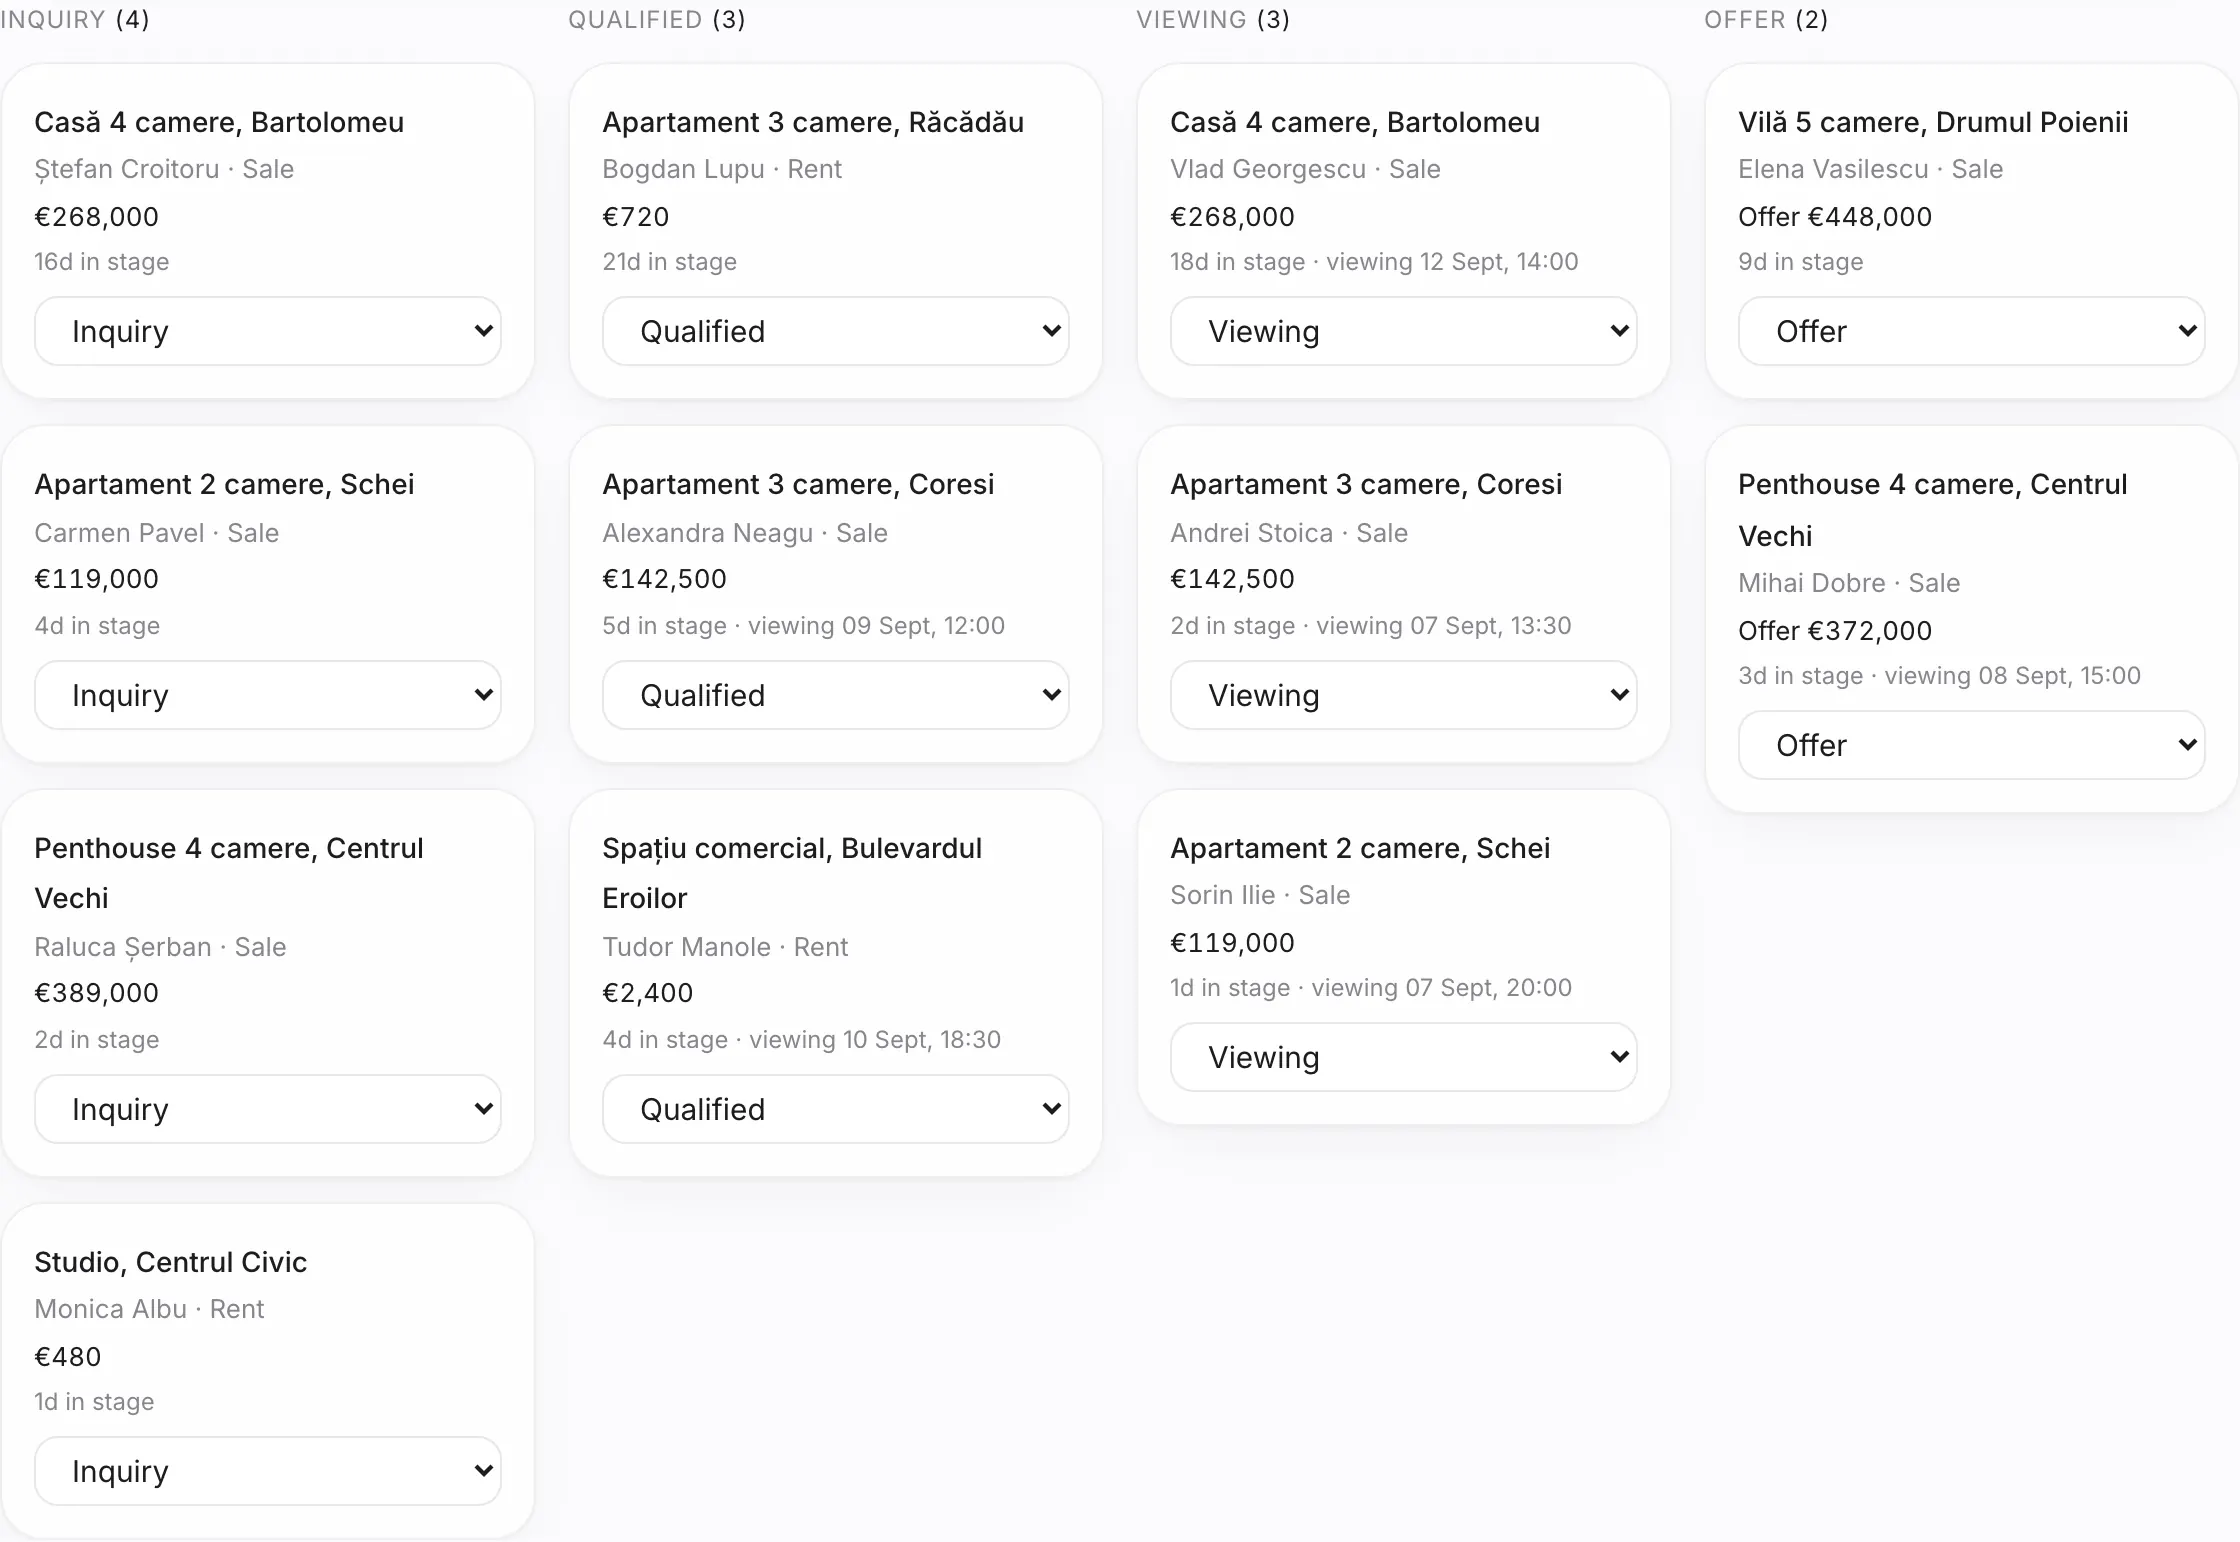This screenshot has width=2240, height=1542.
Task: Open Viewing dropdown for Vlad Georgescu
Action: point(1404,331)
